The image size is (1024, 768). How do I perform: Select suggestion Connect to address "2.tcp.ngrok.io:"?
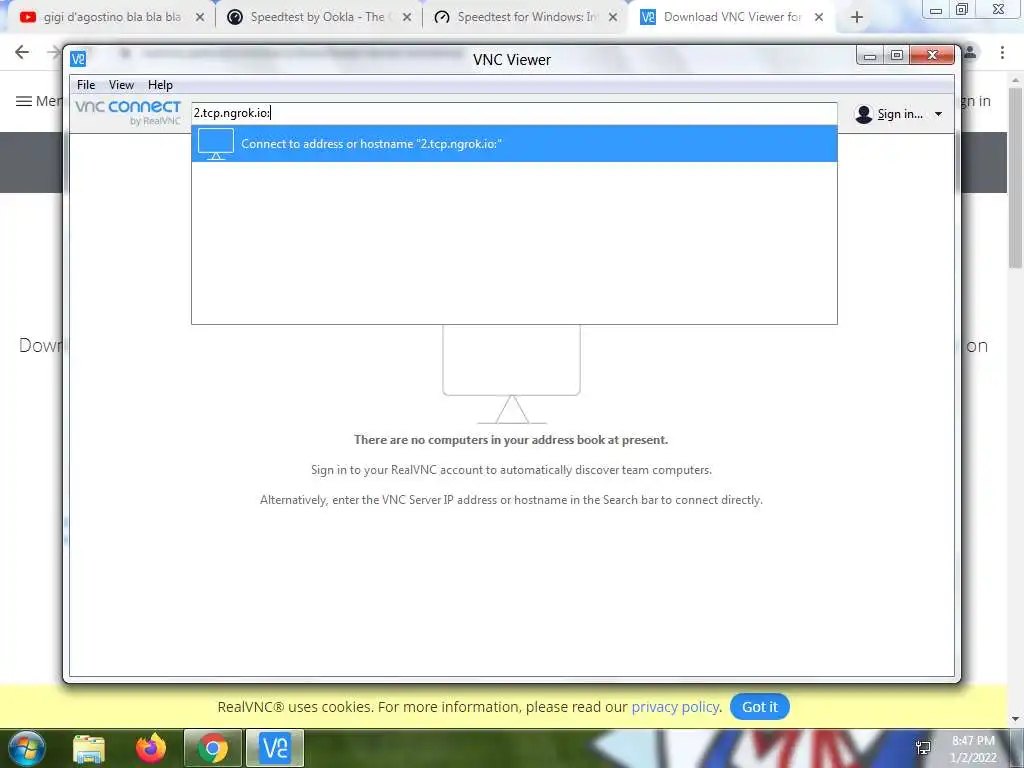point(514,144)
